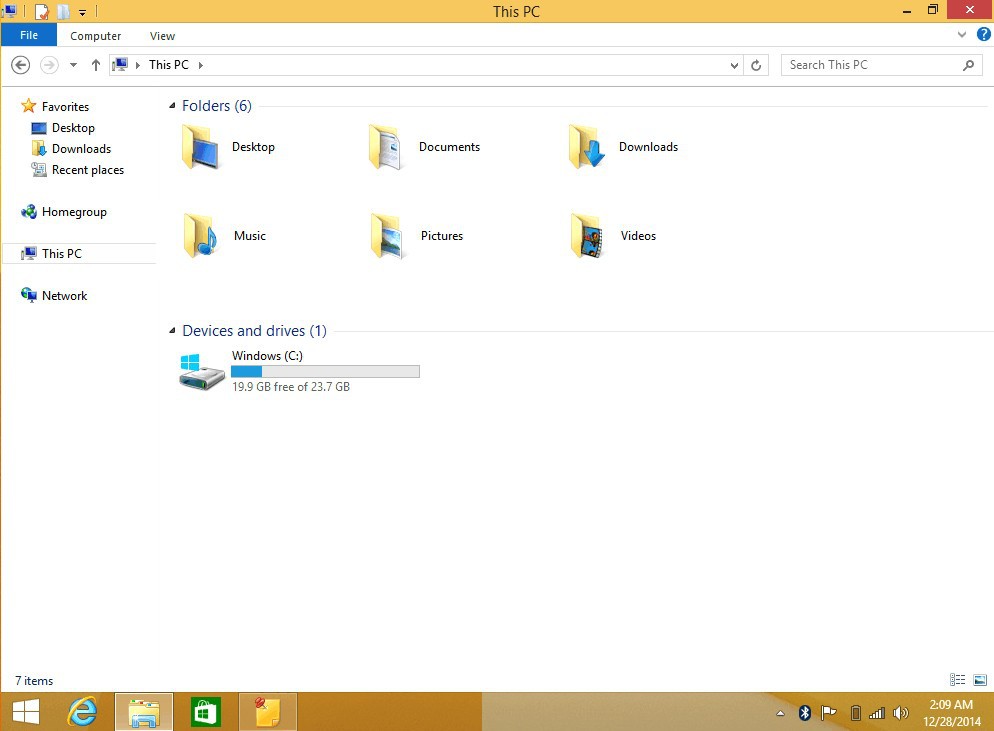Expand the address bar history dropdown
994x731 pixels.
pyautogui.click(x=736, y=65)
